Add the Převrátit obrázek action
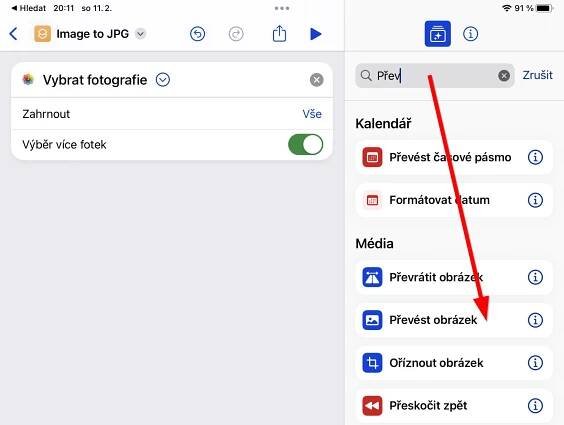 [454, 277]
